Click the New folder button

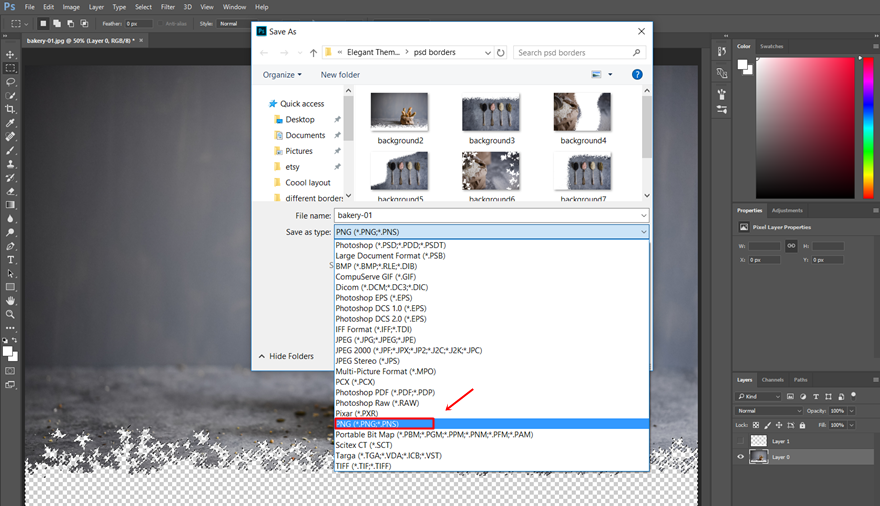coord(340,75)
